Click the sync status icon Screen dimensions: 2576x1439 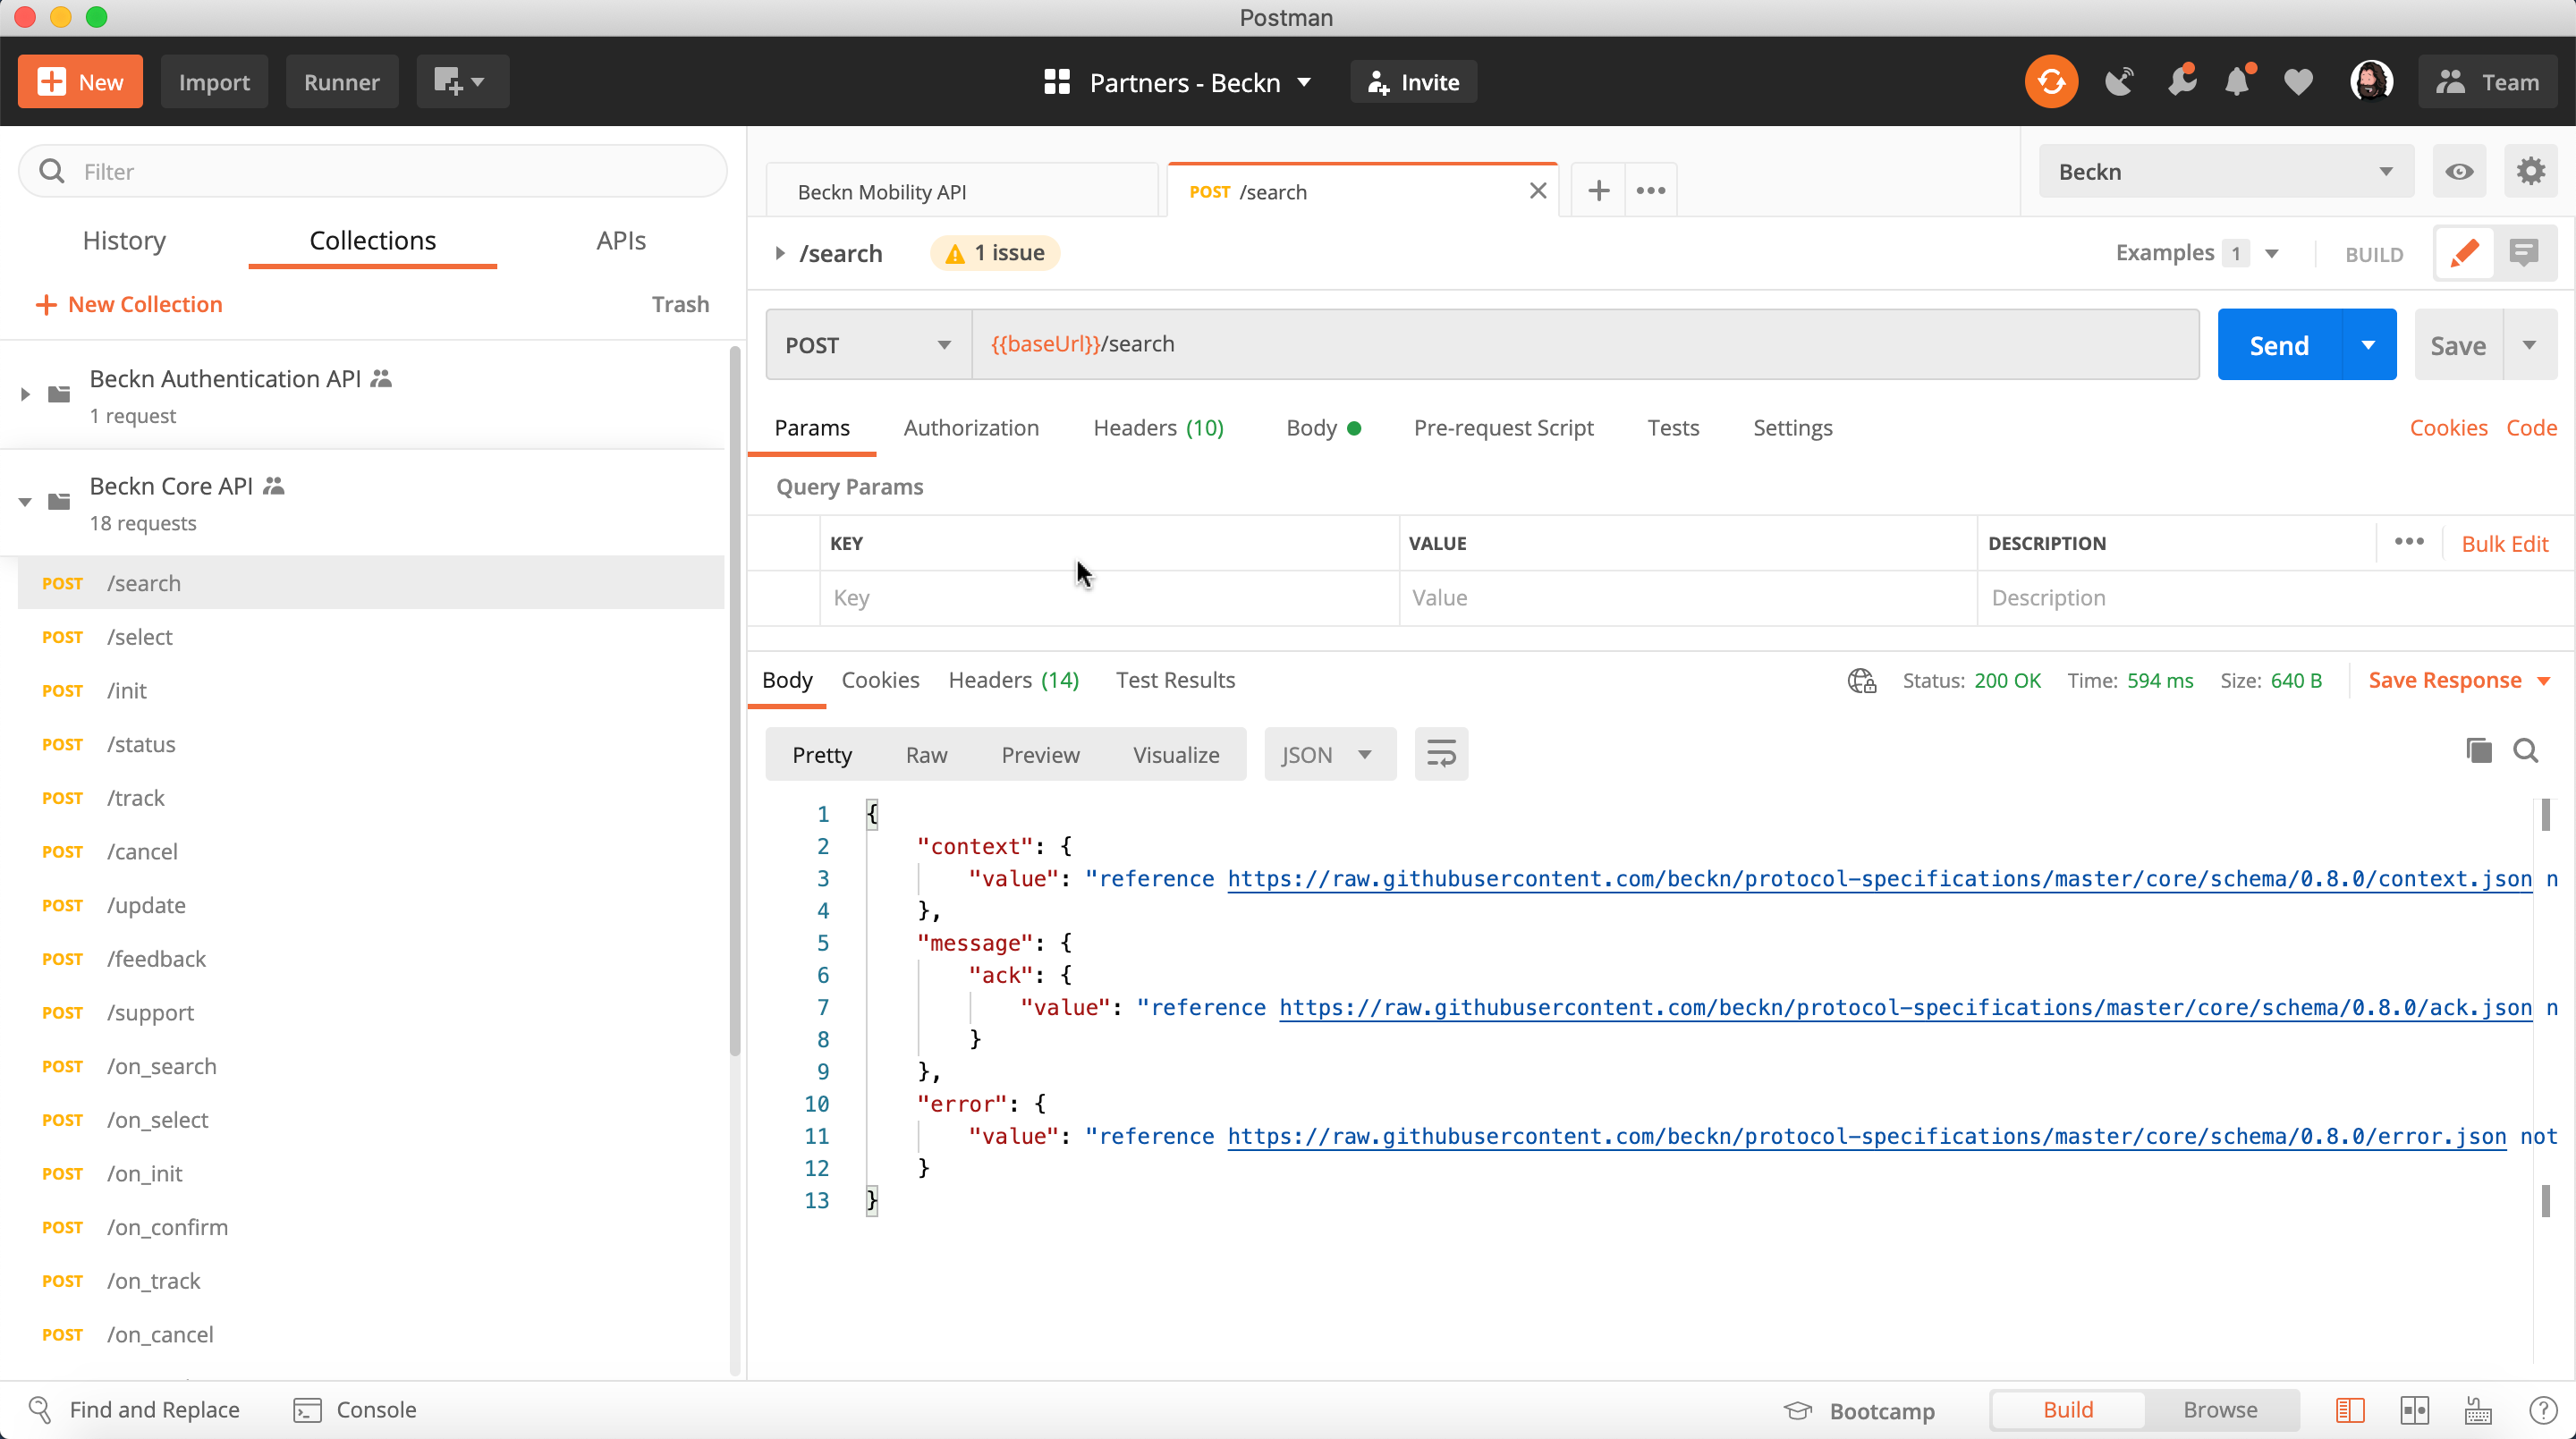[x=2051, y=82]
